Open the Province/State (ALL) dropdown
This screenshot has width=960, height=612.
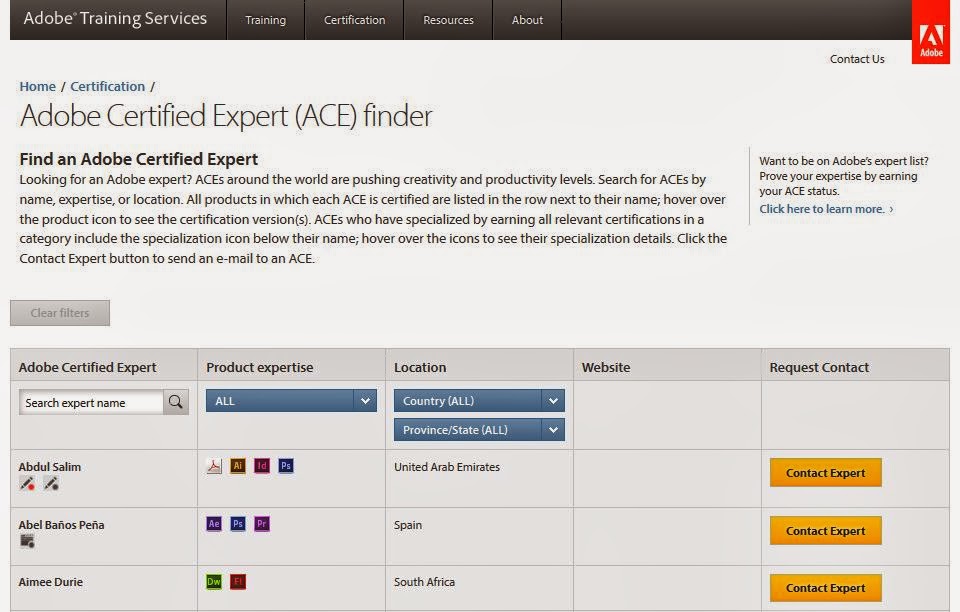(x=479, y=429)
